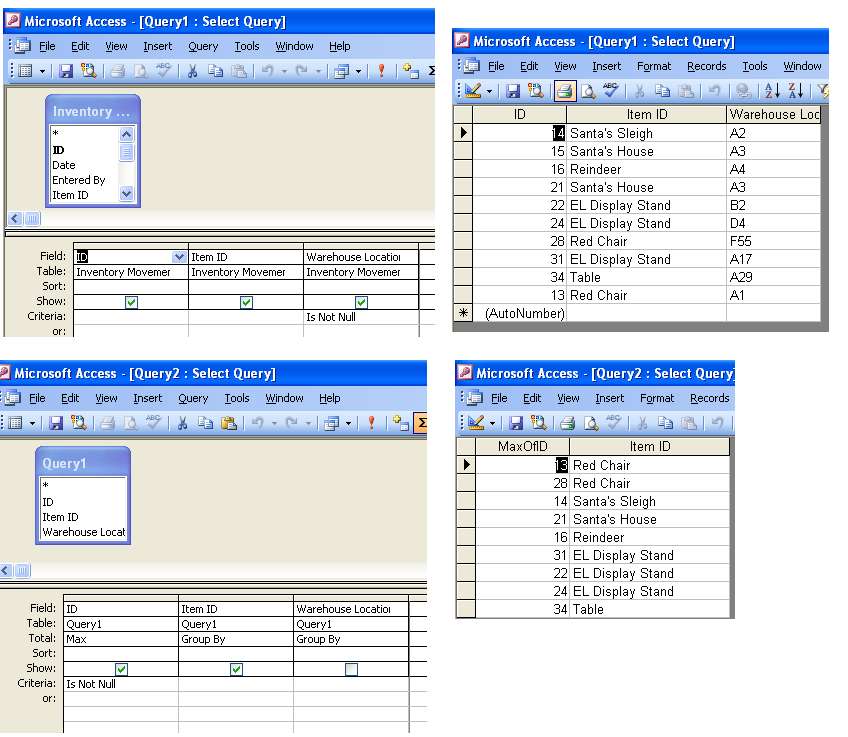Click Run exclamation icon in Query2 design toolbar

click(x=371, y=423)
